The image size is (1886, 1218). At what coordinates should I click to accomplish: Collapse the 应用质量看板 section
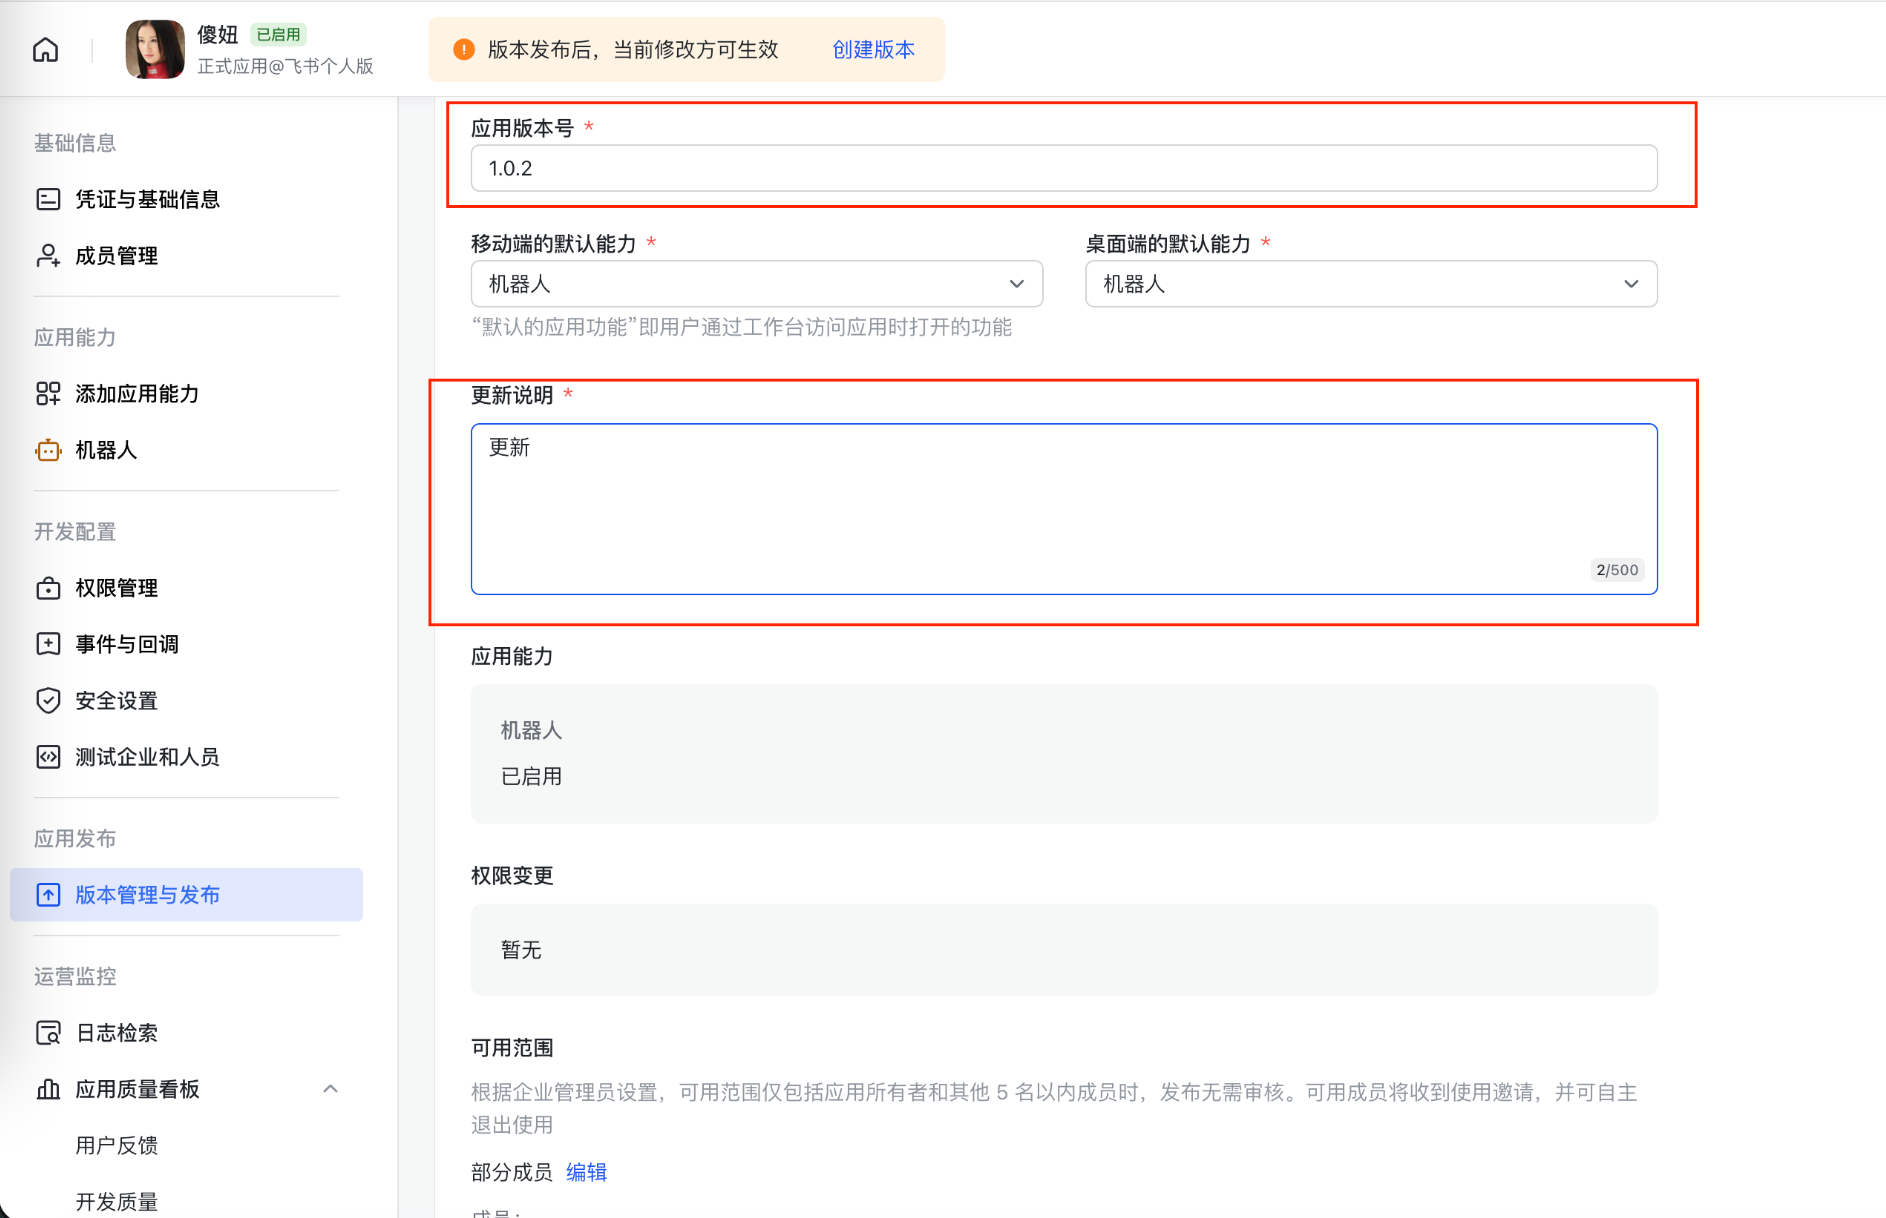[x=331, y=1089]
